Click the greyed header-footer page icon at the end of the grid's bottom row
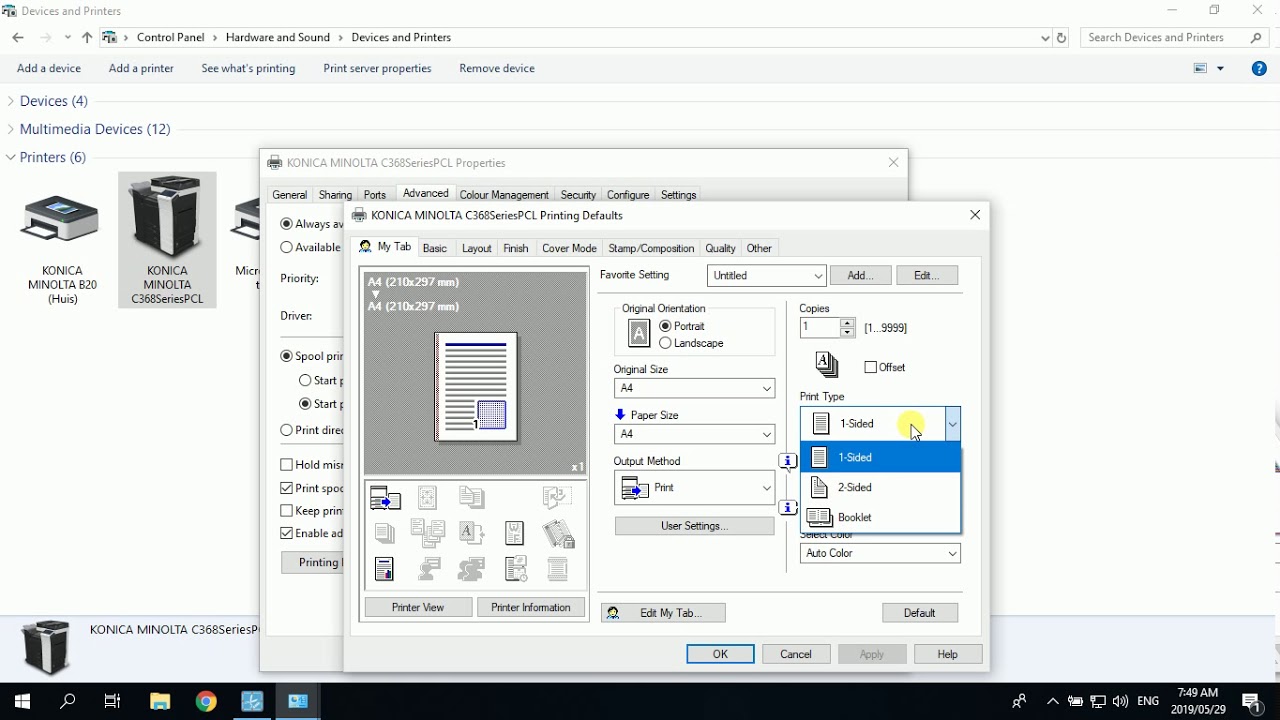Viewport: 1280px width, 720px height. pos(558,569)
